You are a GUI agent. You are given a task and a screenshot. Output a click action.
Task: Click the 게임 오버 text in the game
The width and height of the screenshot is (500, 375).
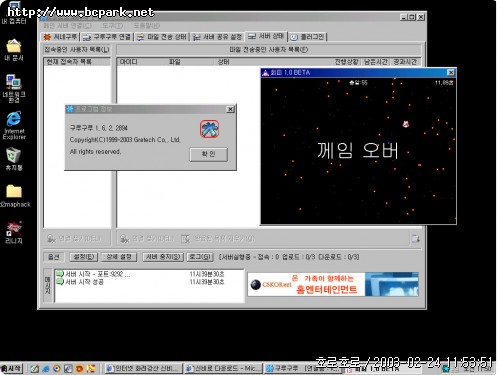click(x=357, y=150)
